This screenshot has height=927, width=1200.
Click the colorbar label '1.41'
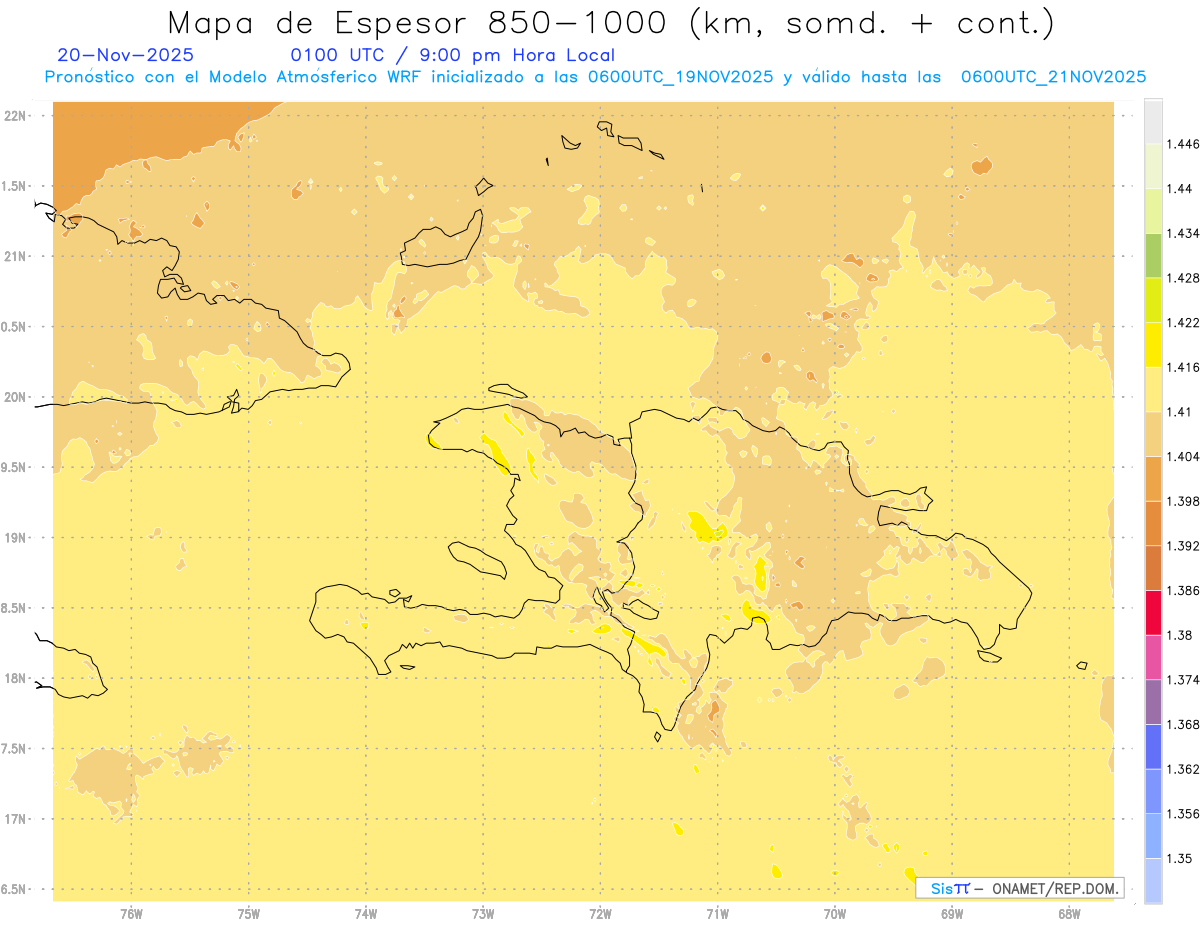click(x=1179, y=411)
